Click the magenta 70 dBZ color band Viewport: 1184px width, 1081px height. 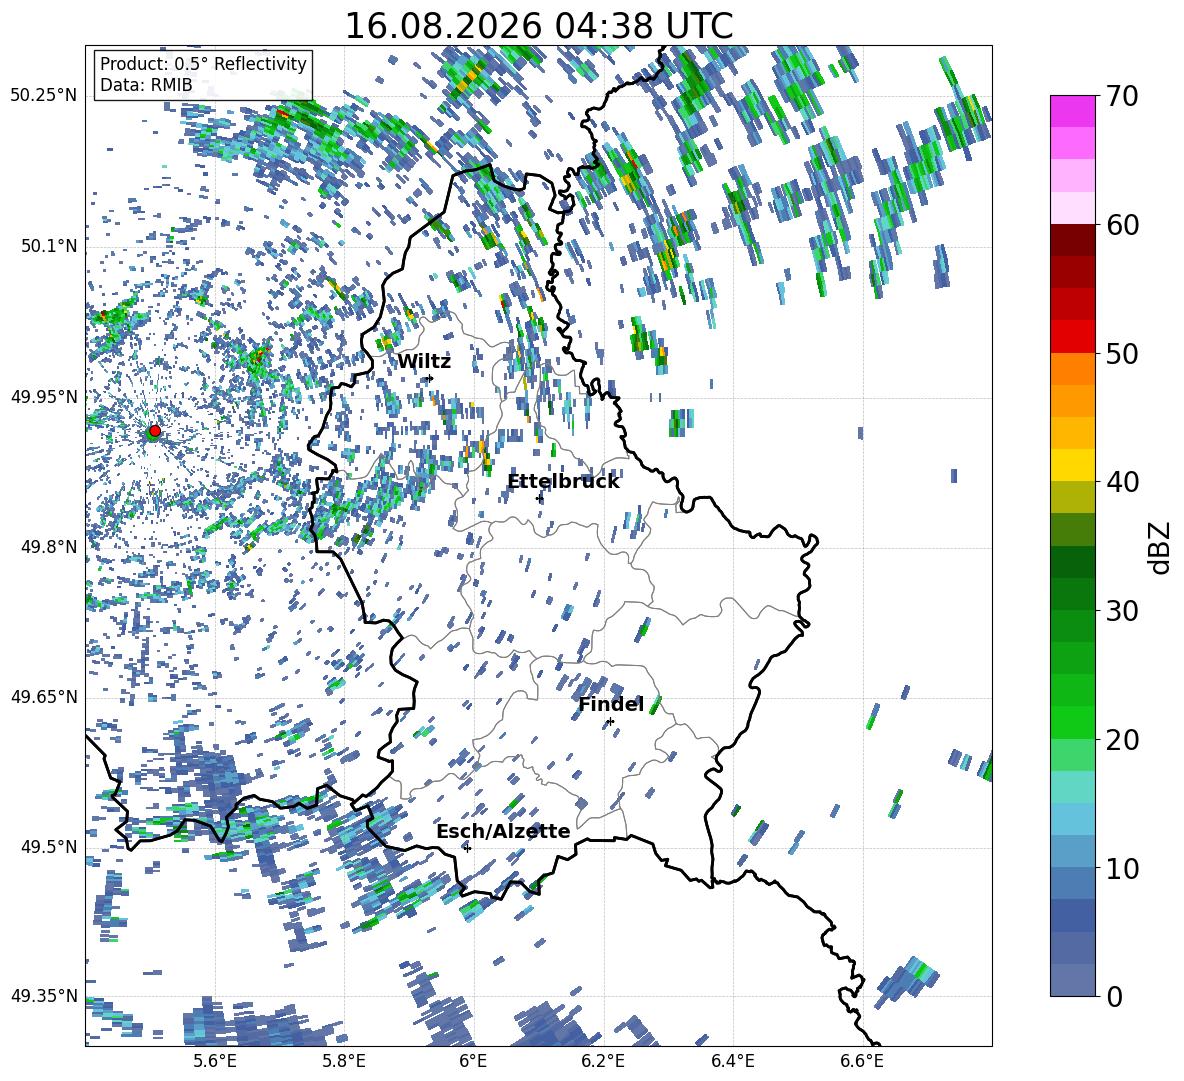pos(1072,111)
